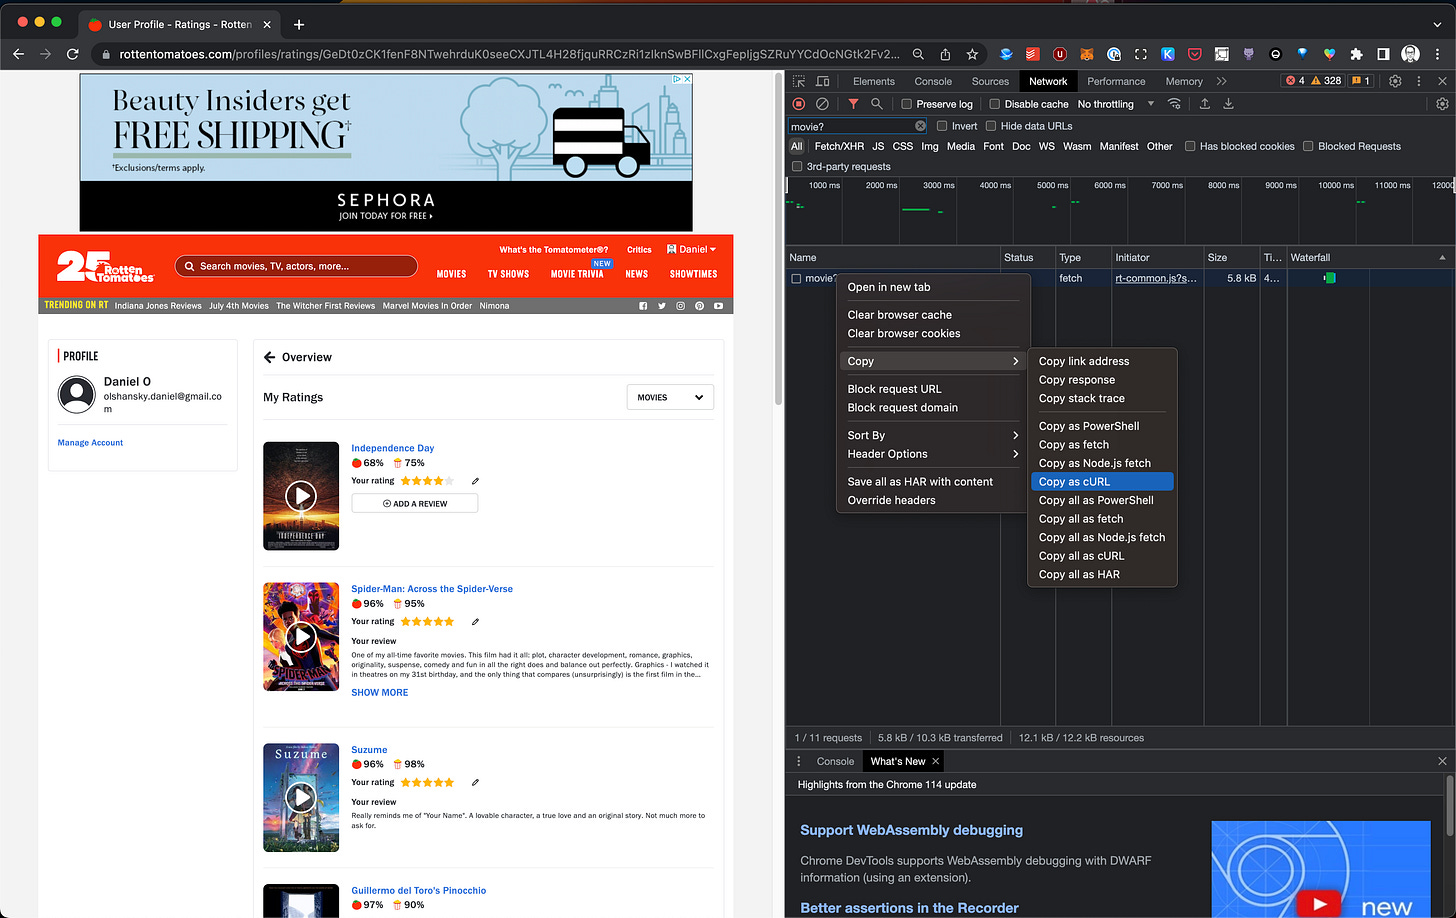Select Open in new tab menu entry
Screen dimensions: 1456x918
coord(932,287)
